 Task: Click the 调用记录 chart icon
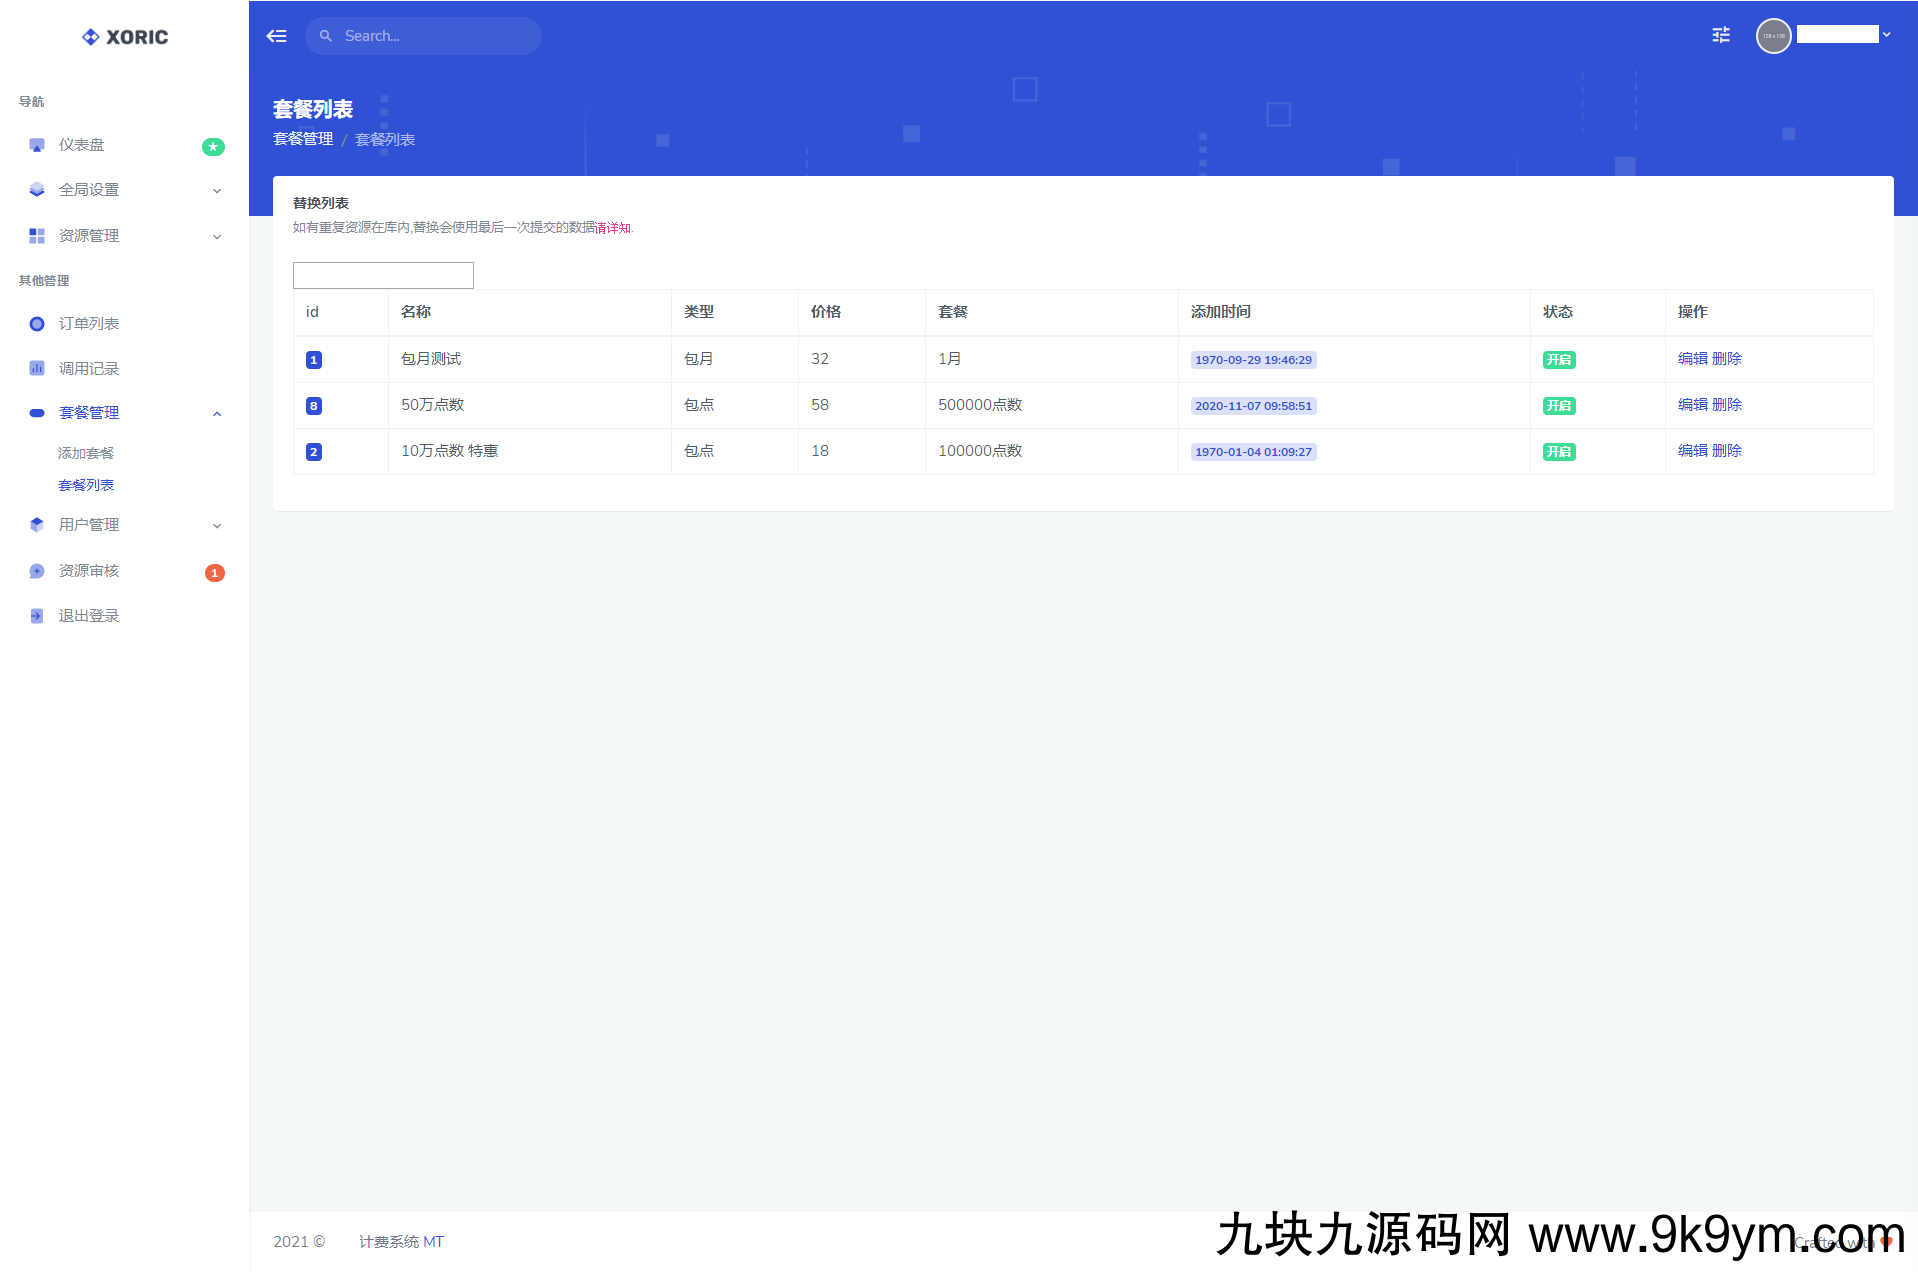point(37,368)
